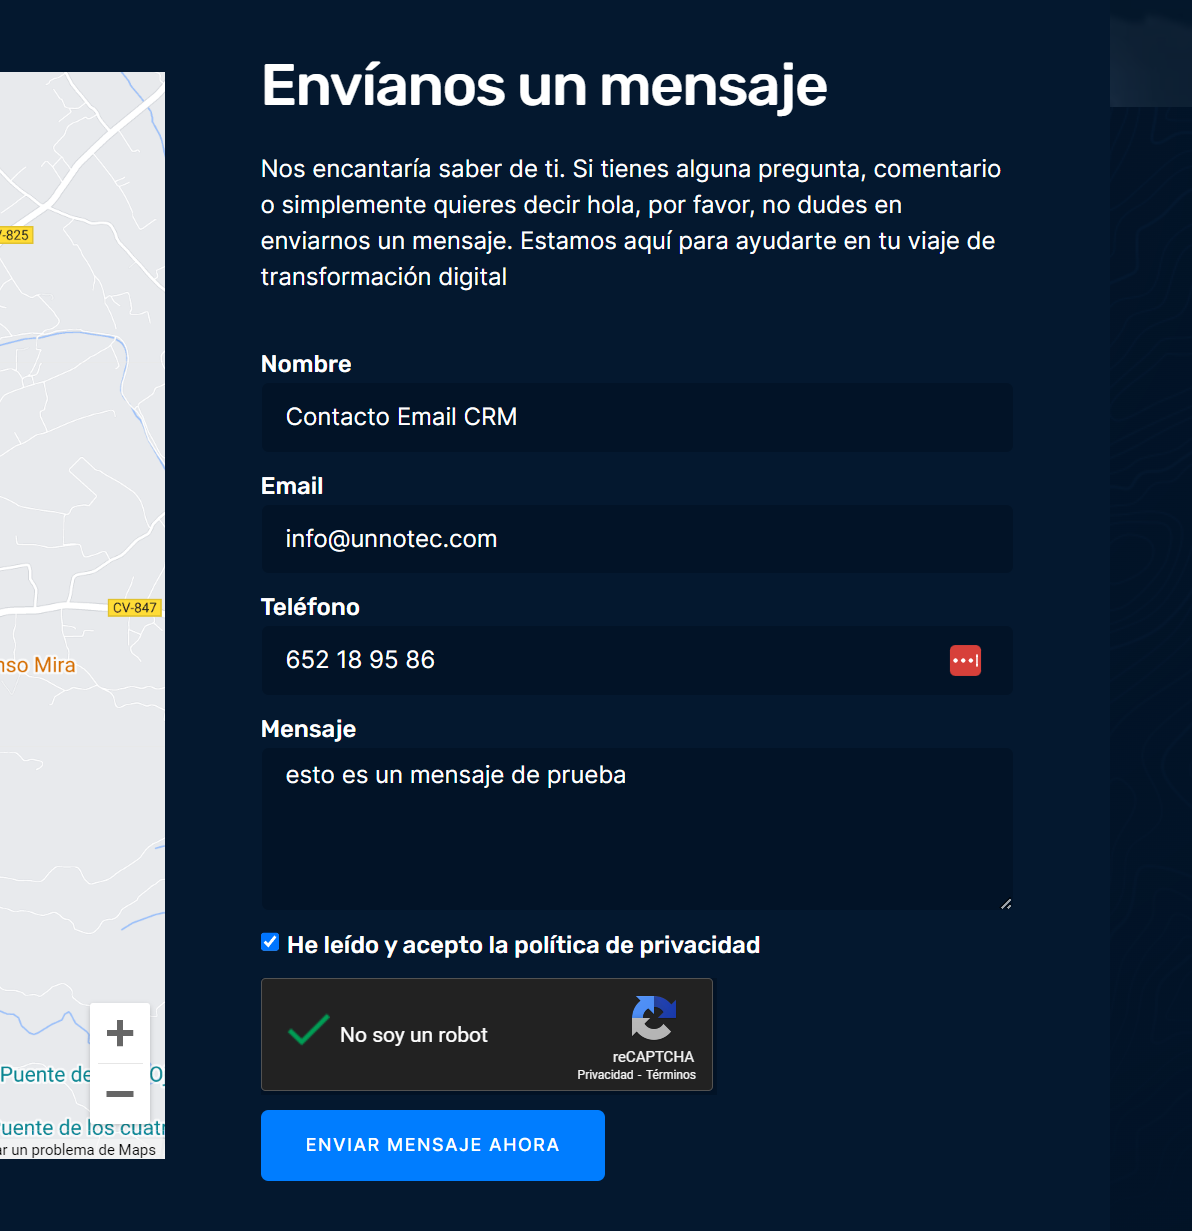This screenshot has height=1231, width=1192.
Task: Click the 'He leído y acepto' label text
Action: click(523, 945)
